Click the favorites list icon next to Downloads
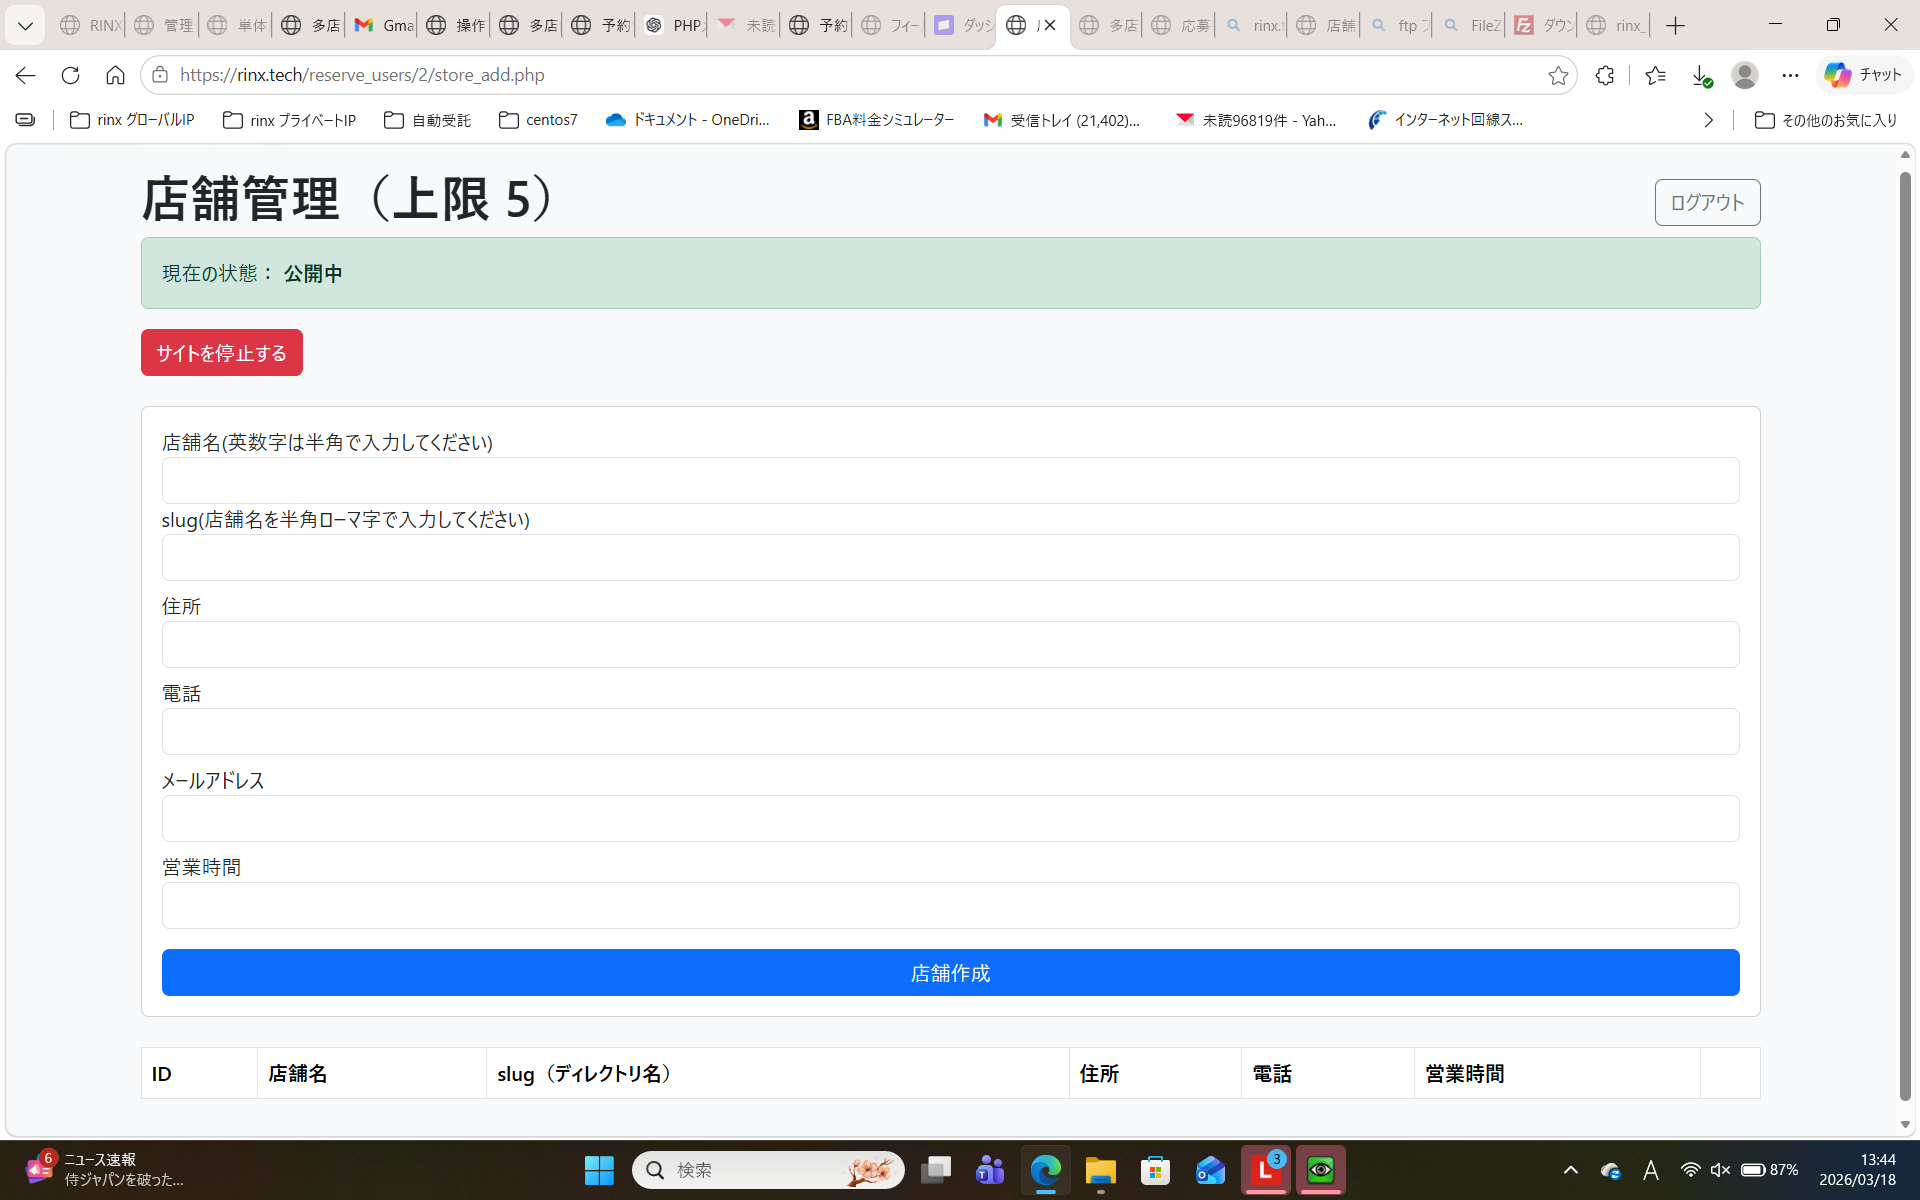This screenshot has height=1200, width=1920. [1656, 75]
